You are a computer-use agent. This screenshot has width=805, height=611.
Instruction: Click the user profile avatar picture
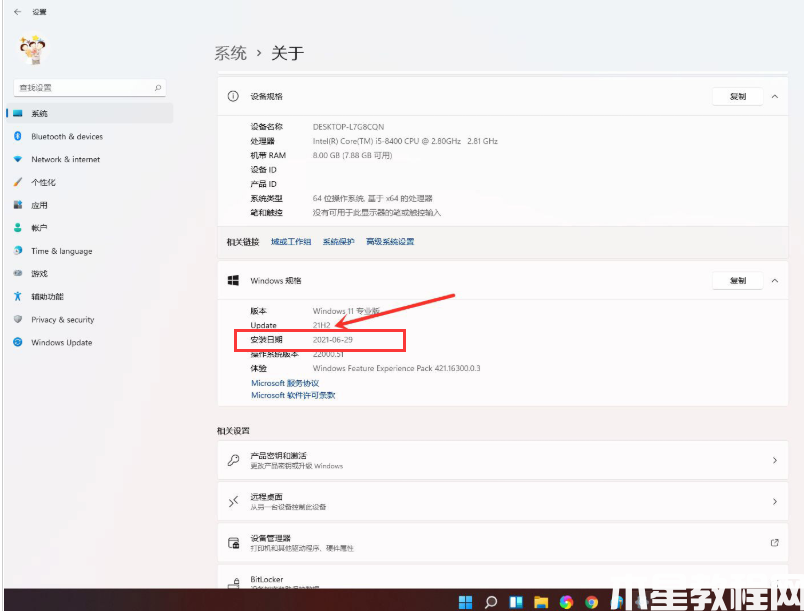point(33,49)
